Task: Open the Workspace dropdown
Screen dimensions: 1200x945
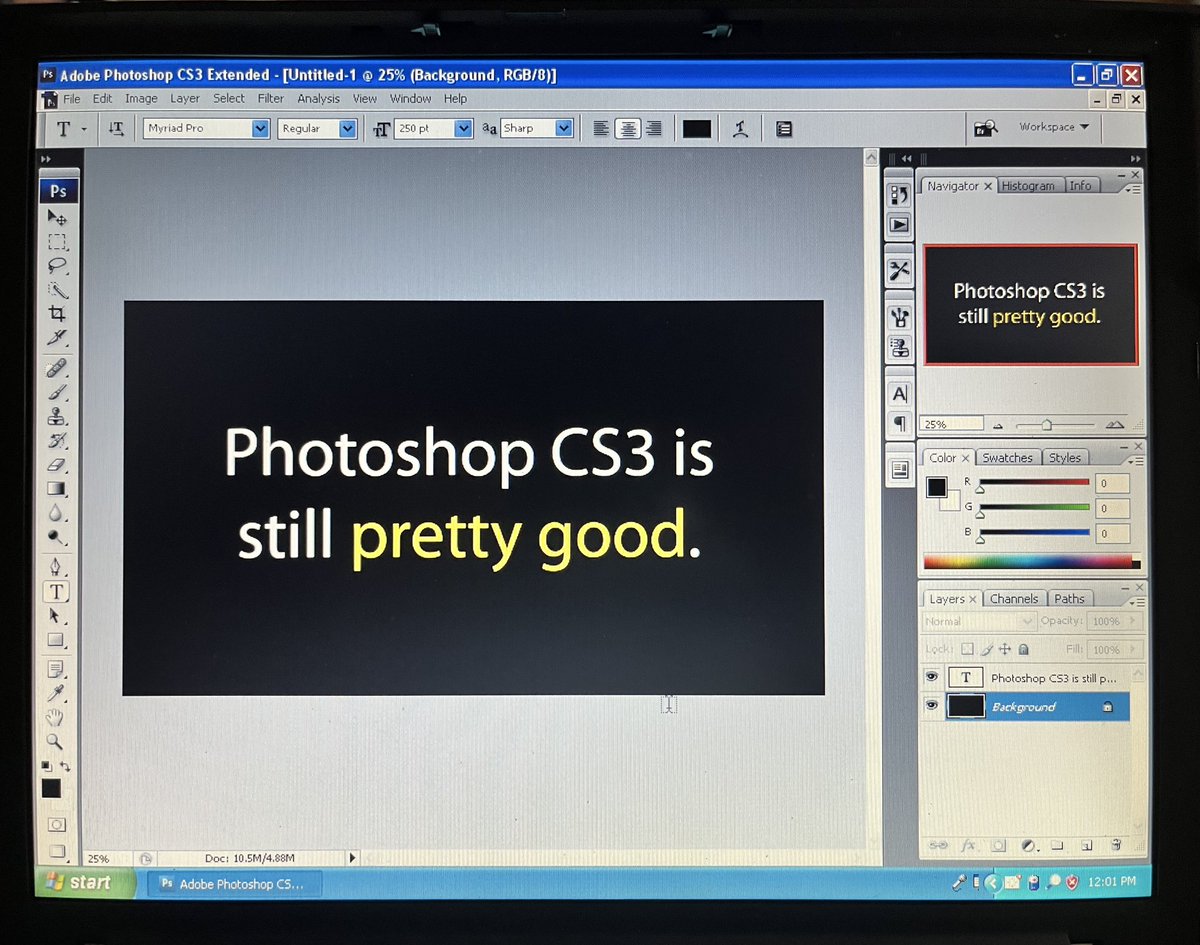Action: (x=1053, y=127)
